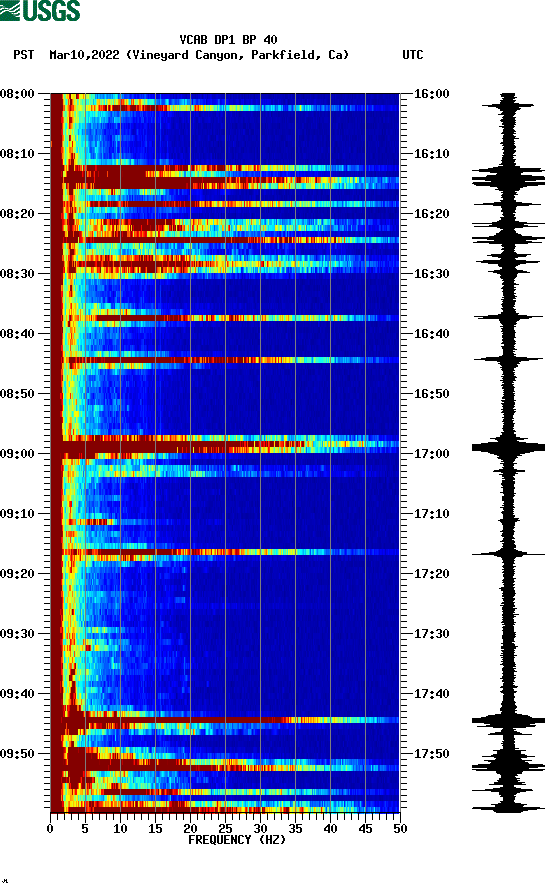
Task: Click the '17:30' UTC time label
Action: click(x=431, y=634)
